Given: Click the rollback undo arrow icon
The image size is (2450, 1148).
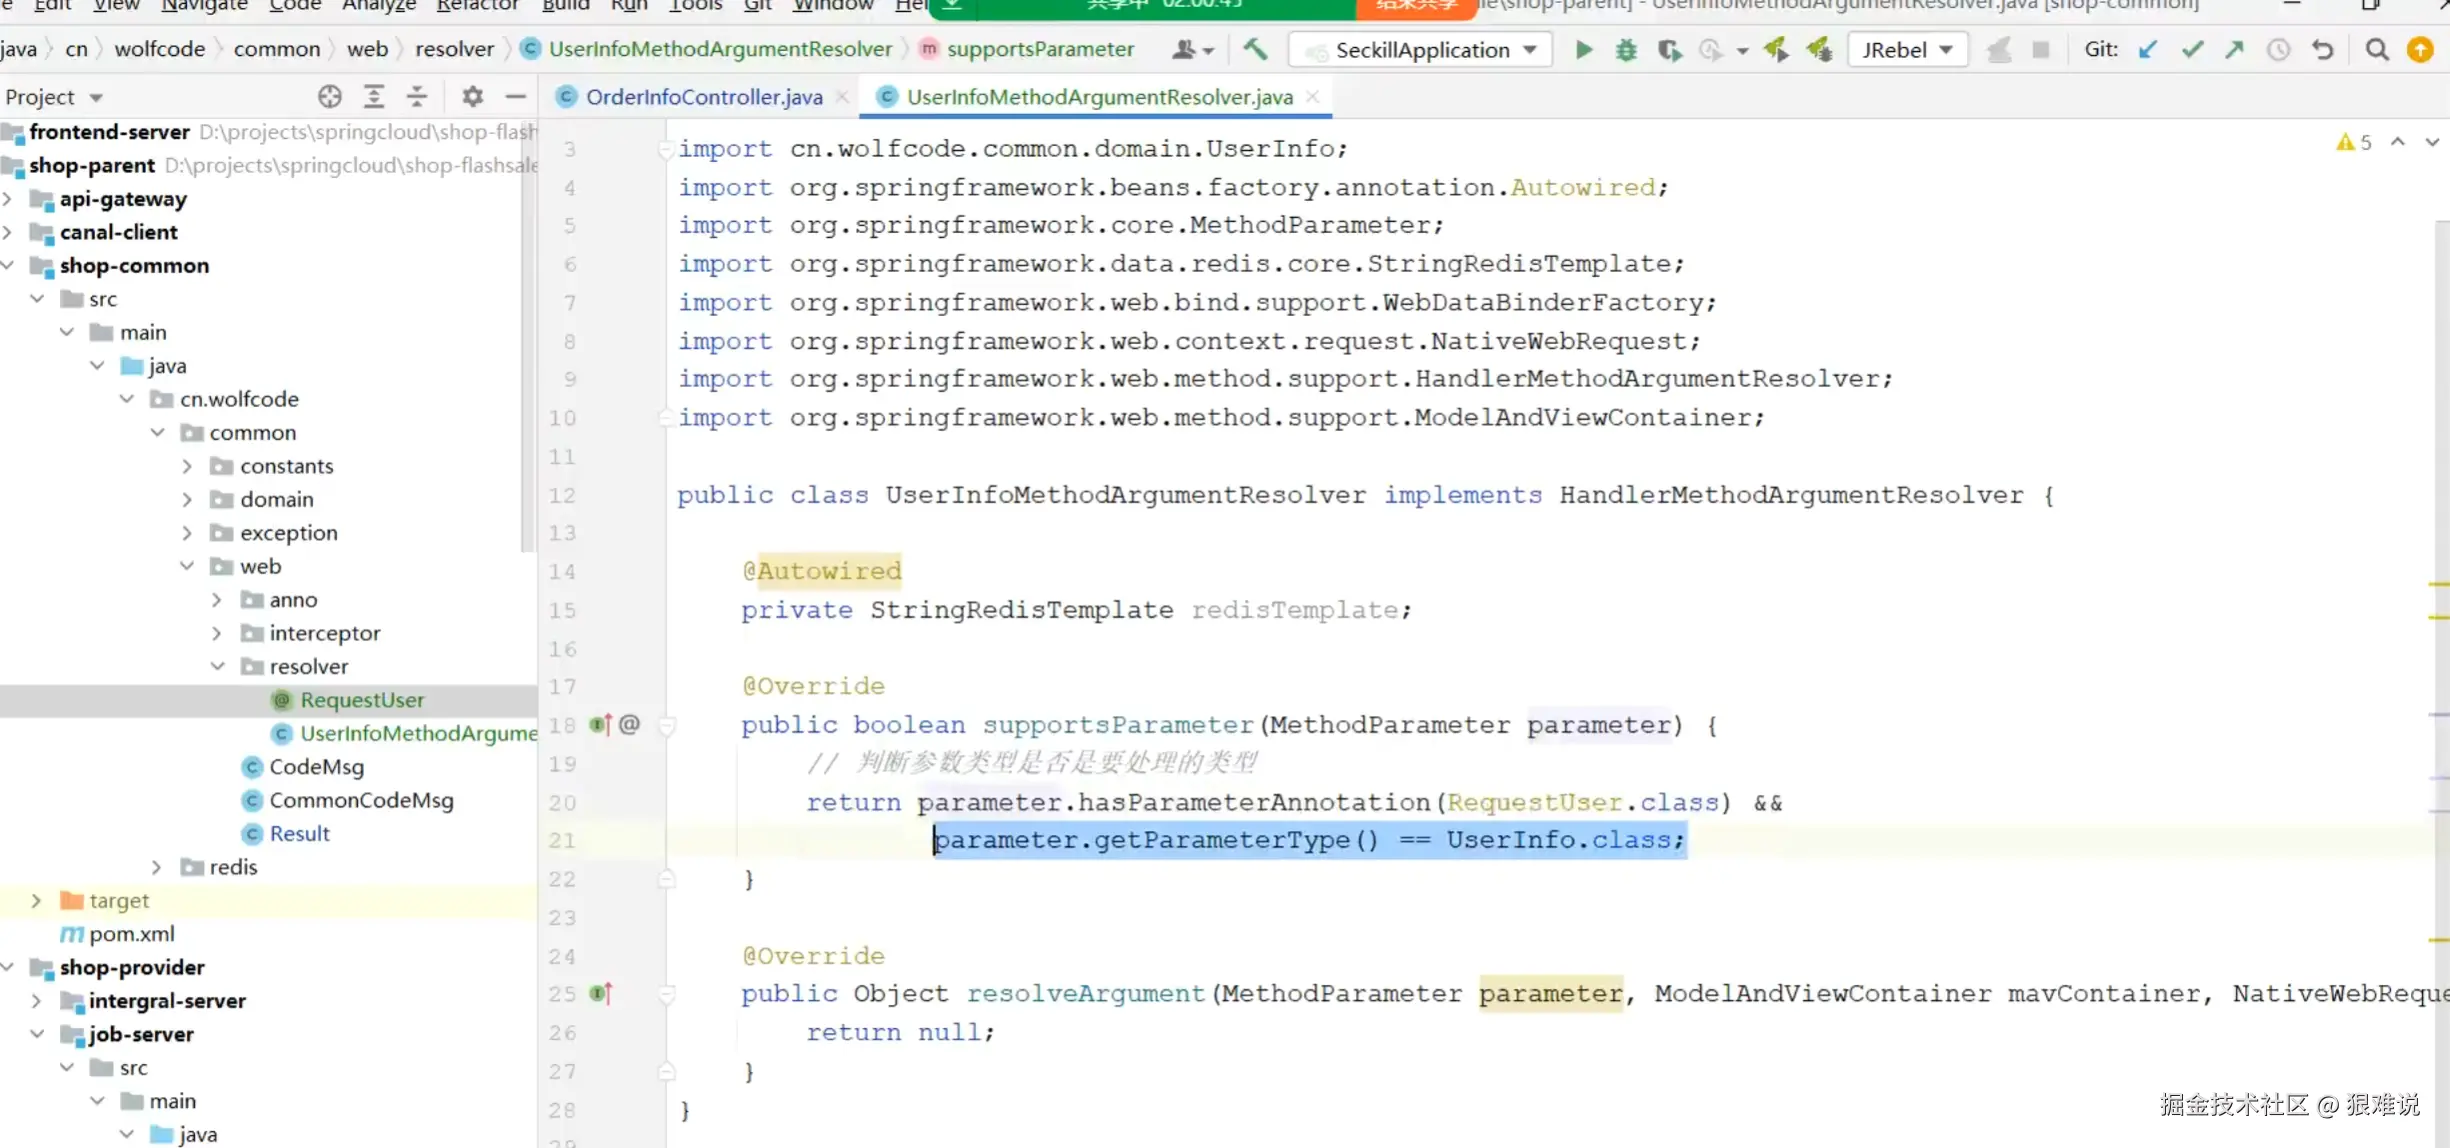Looking at the screenshot, I should 2323,49.
